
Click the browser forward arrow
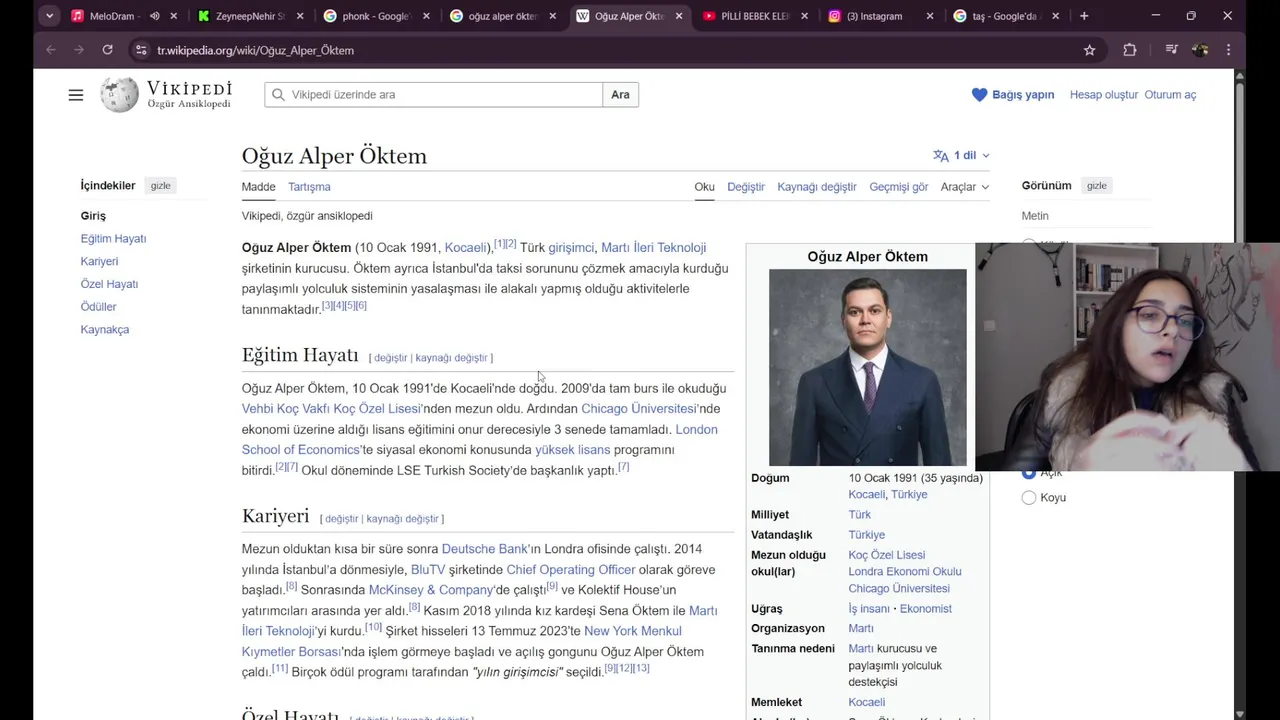(79, 50)
